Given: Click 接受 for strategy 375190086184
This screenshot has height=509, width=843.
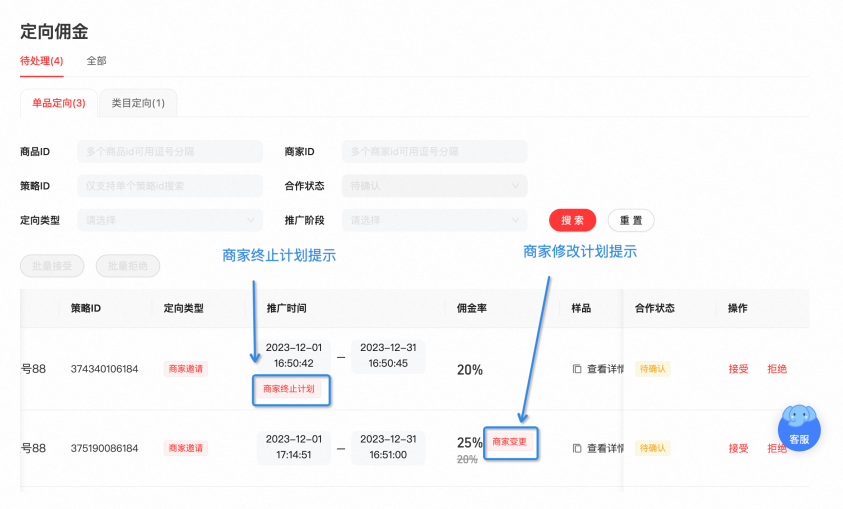Looking at the screenshot, I should pos(738,448).
